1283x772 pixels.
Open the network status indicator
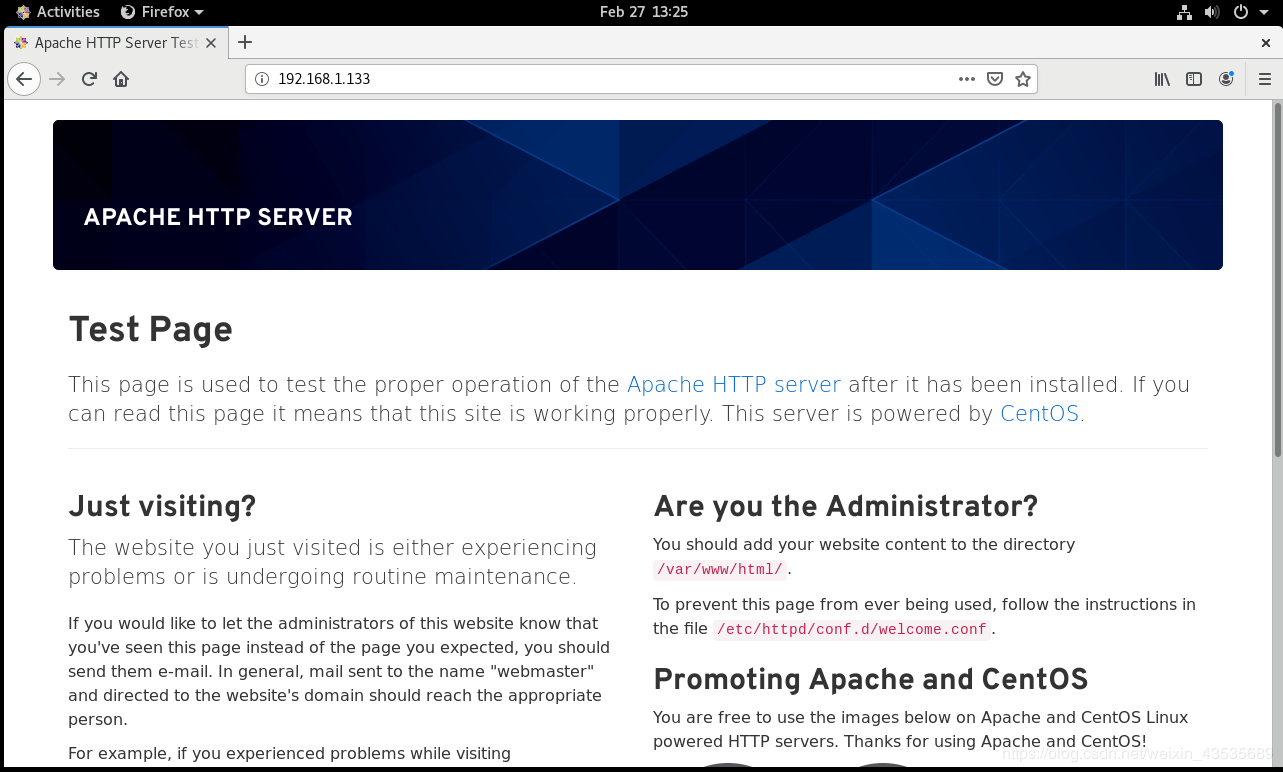[x=1184, y=12]
